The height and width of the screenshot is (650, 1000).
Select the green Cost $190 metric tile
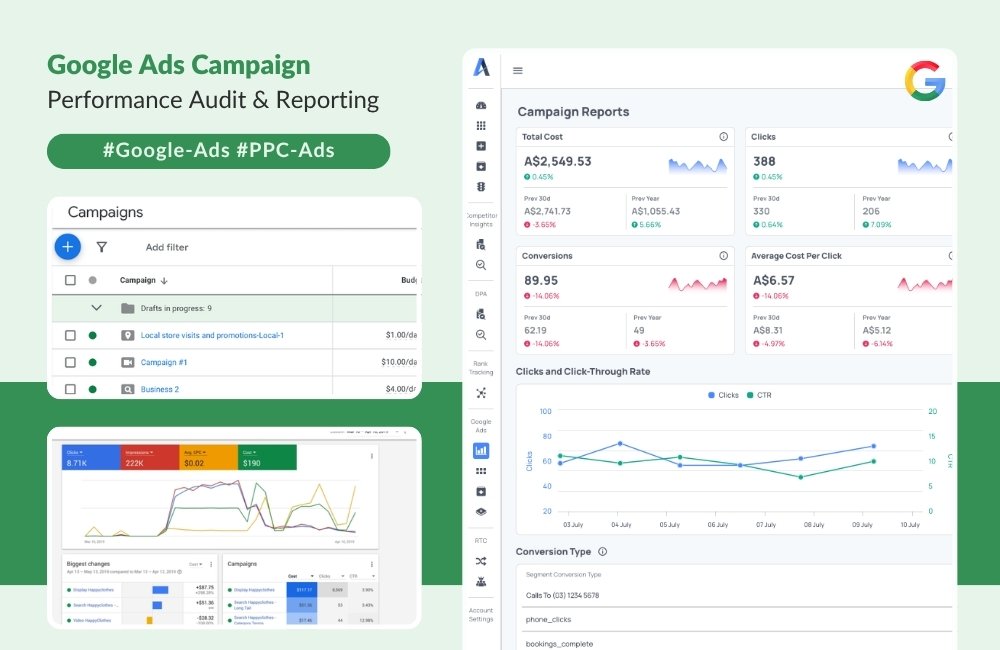267,457
